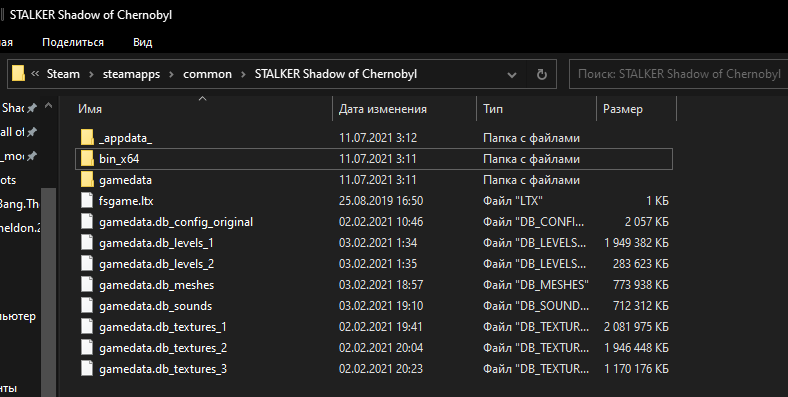Click the gamedata.db_meshes file icon
Screen dimensions: 788x397
(87, 285)
